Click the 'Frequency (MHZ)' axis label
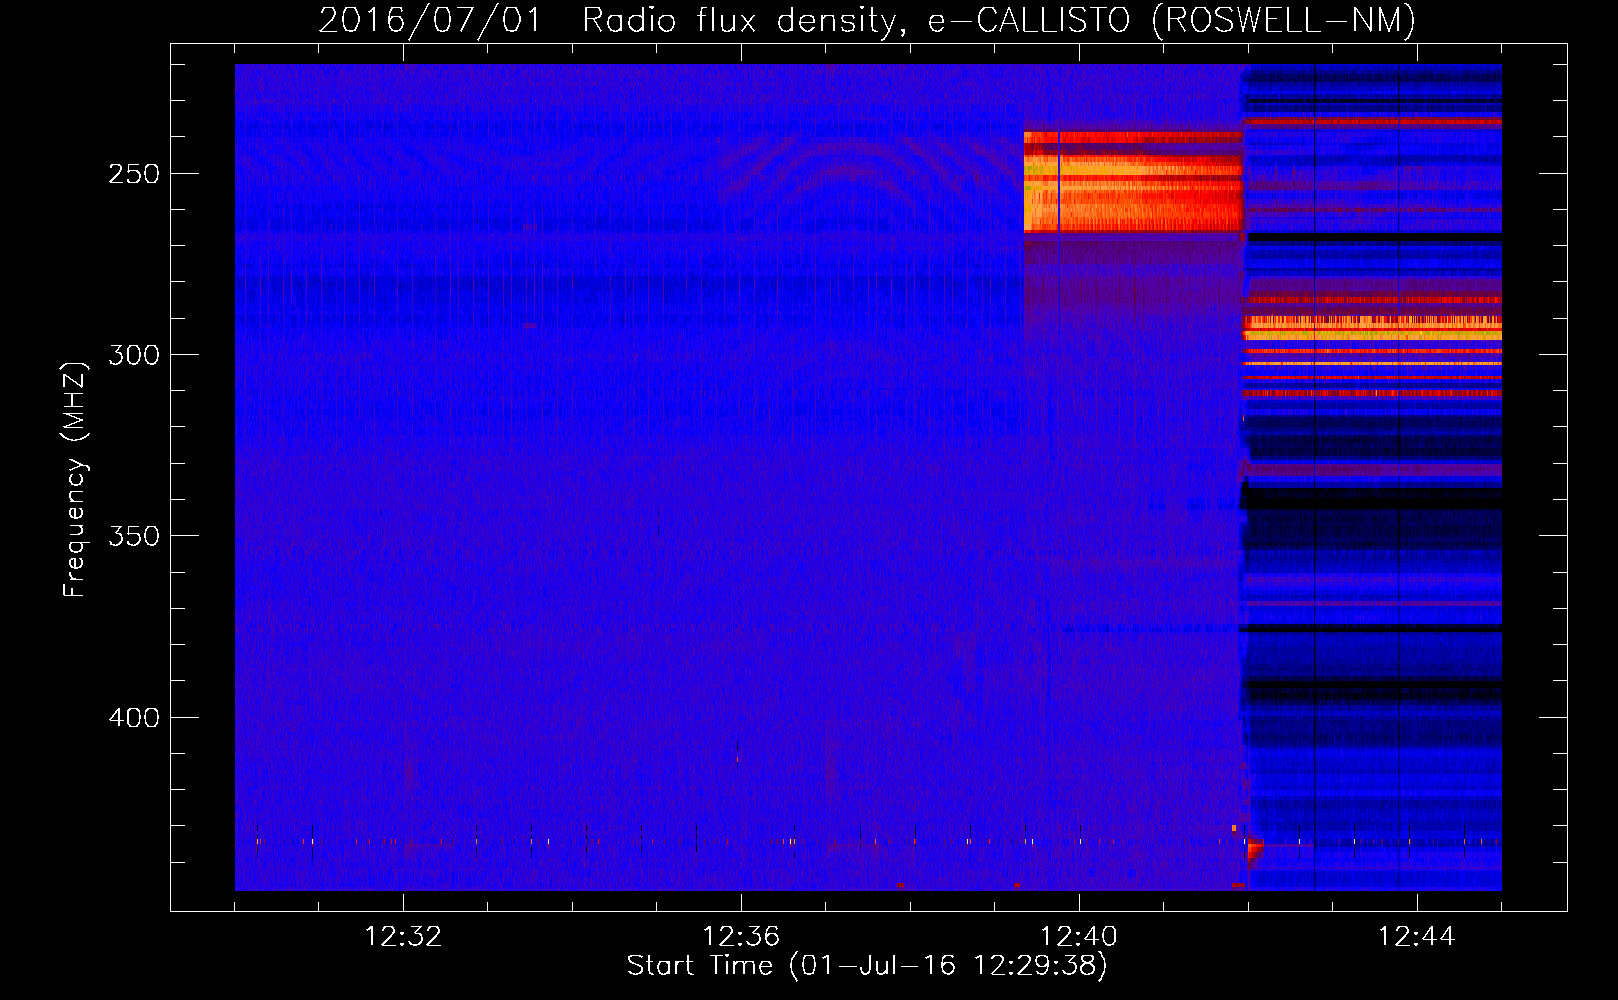This screenshot has width=1618, height=1000. [x=75, y=479]
